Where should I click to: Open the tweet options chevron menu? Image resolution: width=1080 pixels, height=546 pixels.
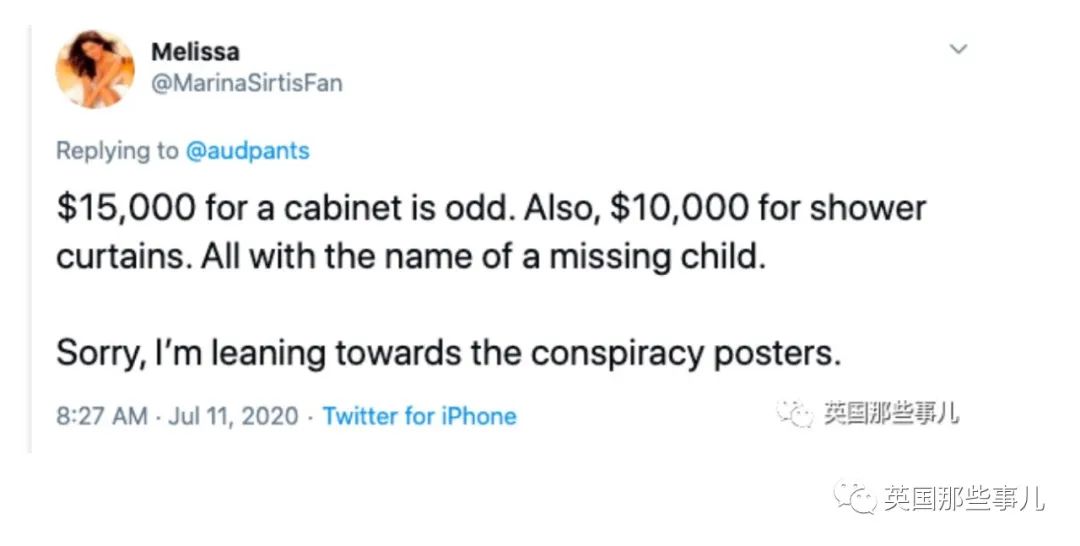[x=958, y=49]
